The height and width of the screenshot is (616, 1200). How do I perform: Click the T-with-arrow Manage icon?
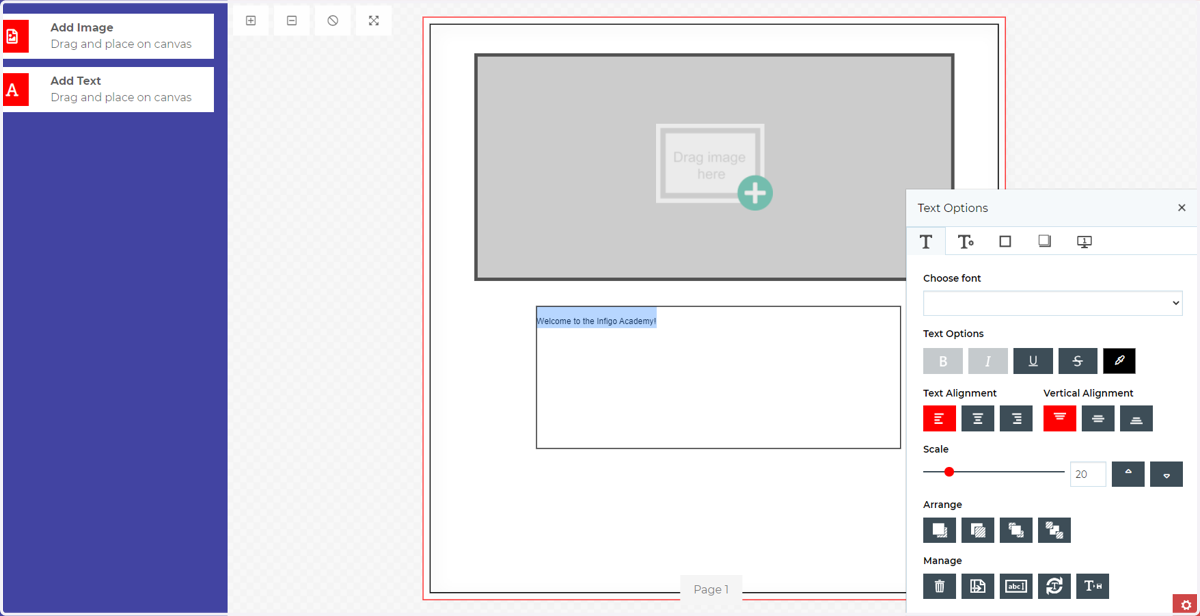tap(1093, 586)
